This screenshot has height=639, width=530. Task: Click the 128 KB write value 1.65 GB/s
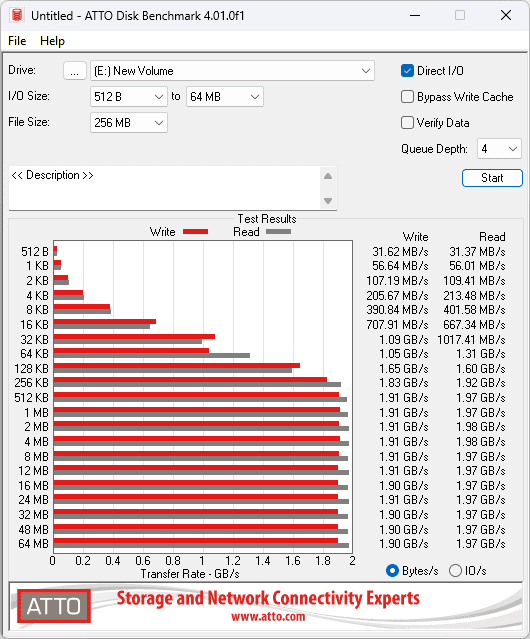404,369
